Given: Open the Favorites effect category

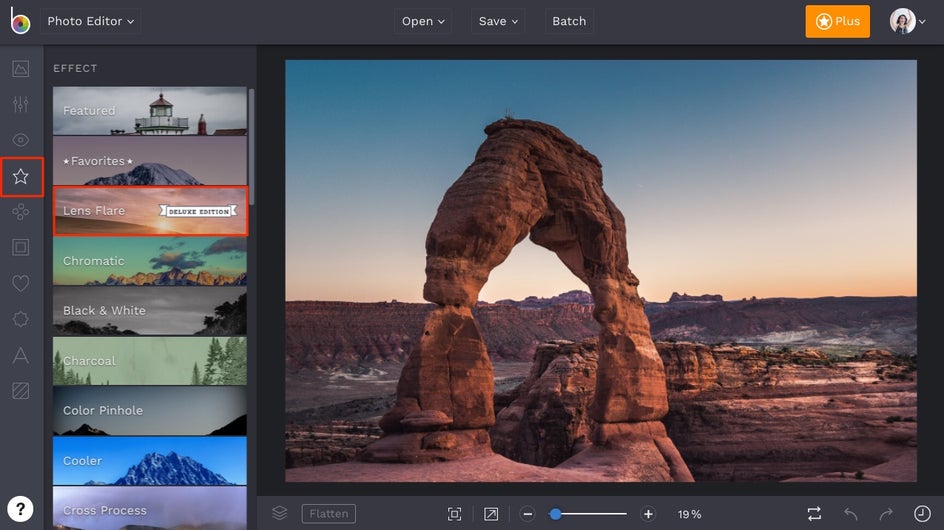Looking at the screenshot, I should [150, 161].
